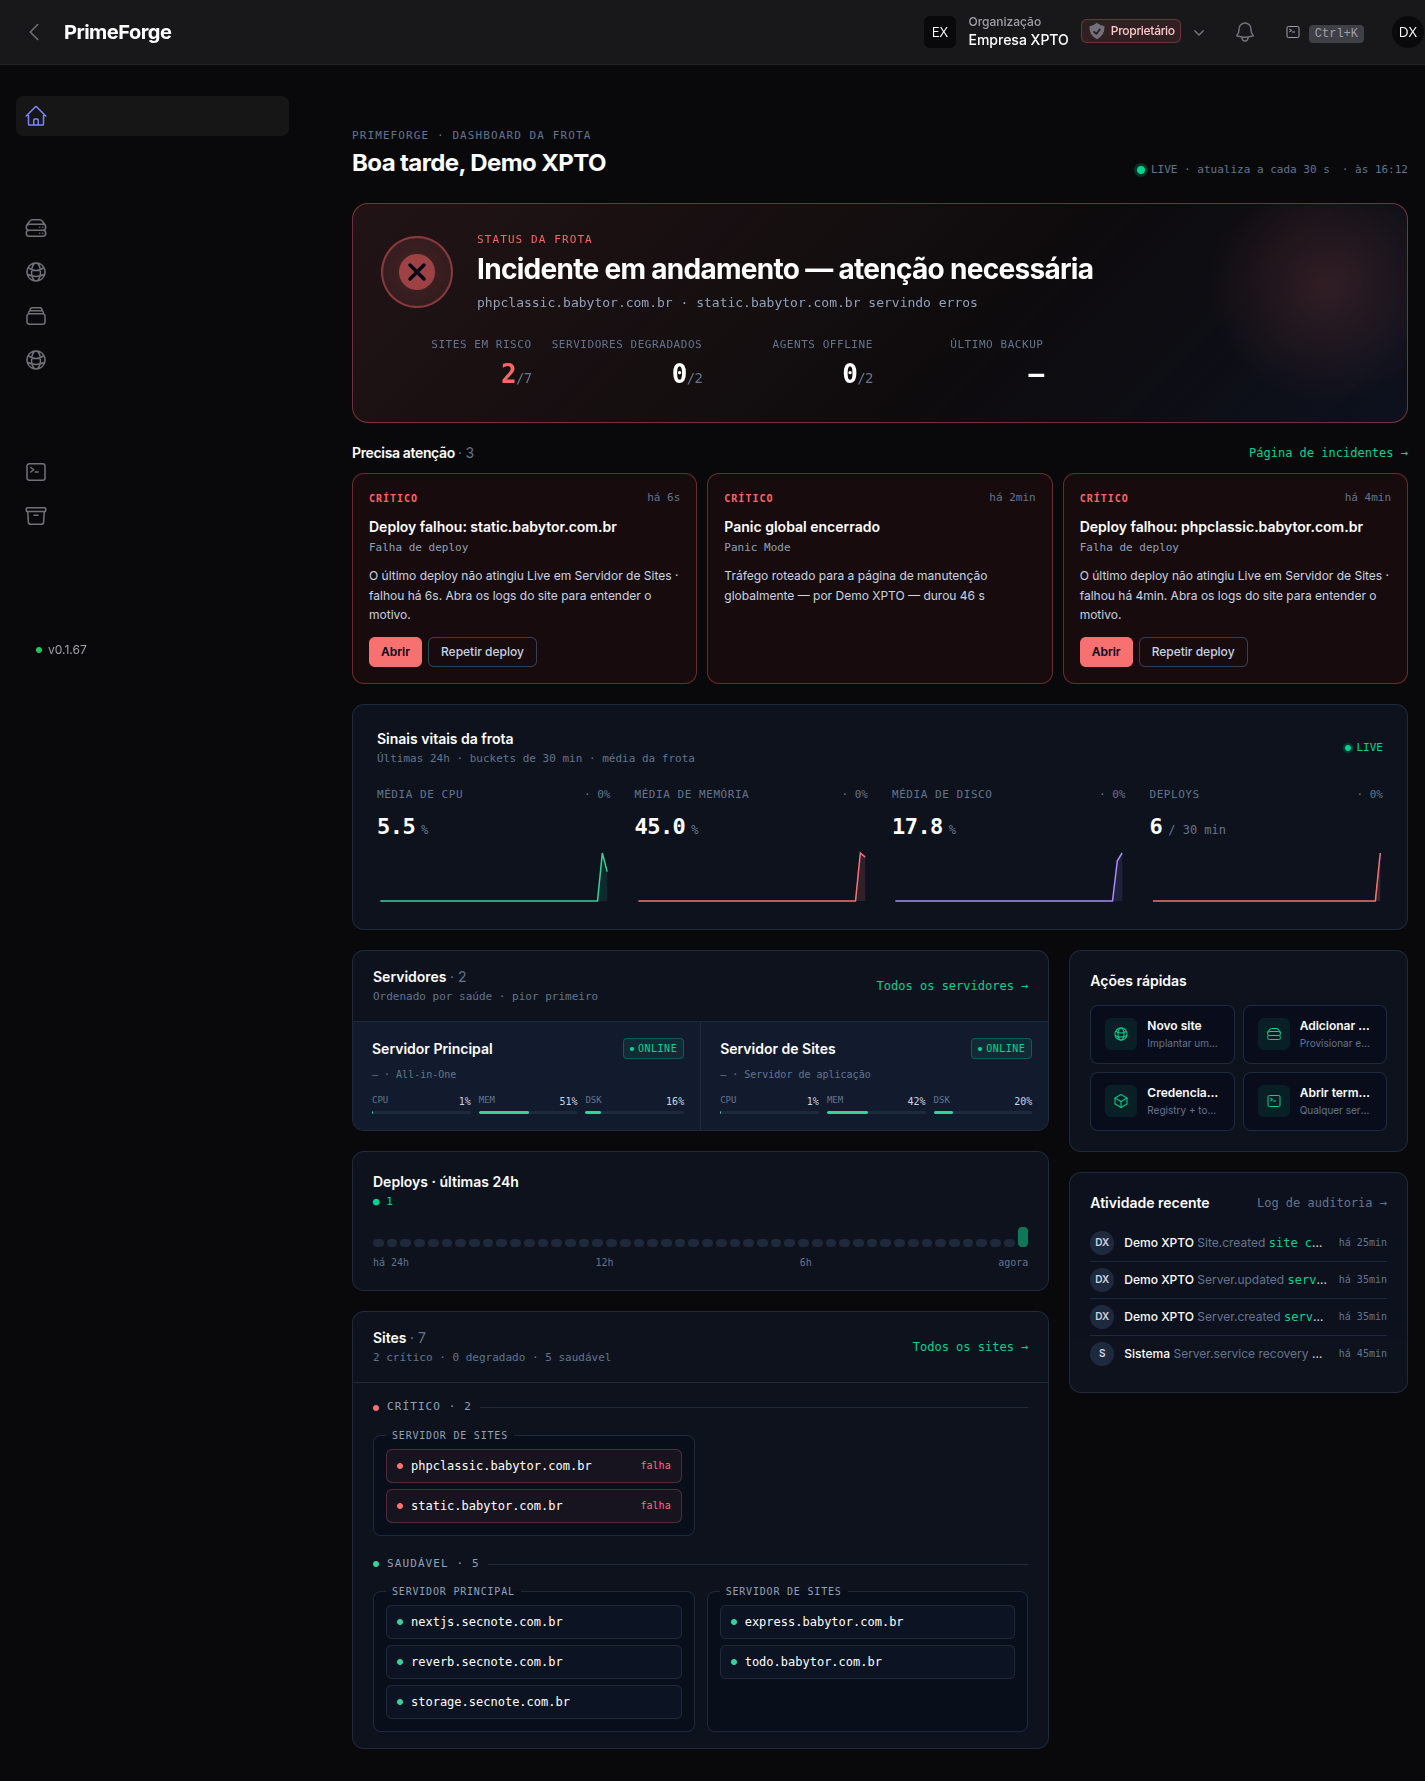Click Repetir deploy for phpclassic.babytor.com.br

[x=1193, y=652]
